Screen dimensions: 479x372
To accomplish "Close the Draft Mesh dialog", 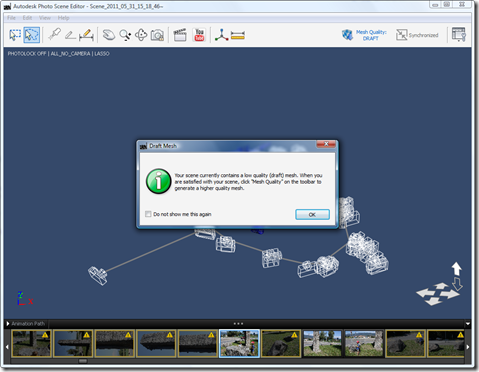I will click(326, 144).
